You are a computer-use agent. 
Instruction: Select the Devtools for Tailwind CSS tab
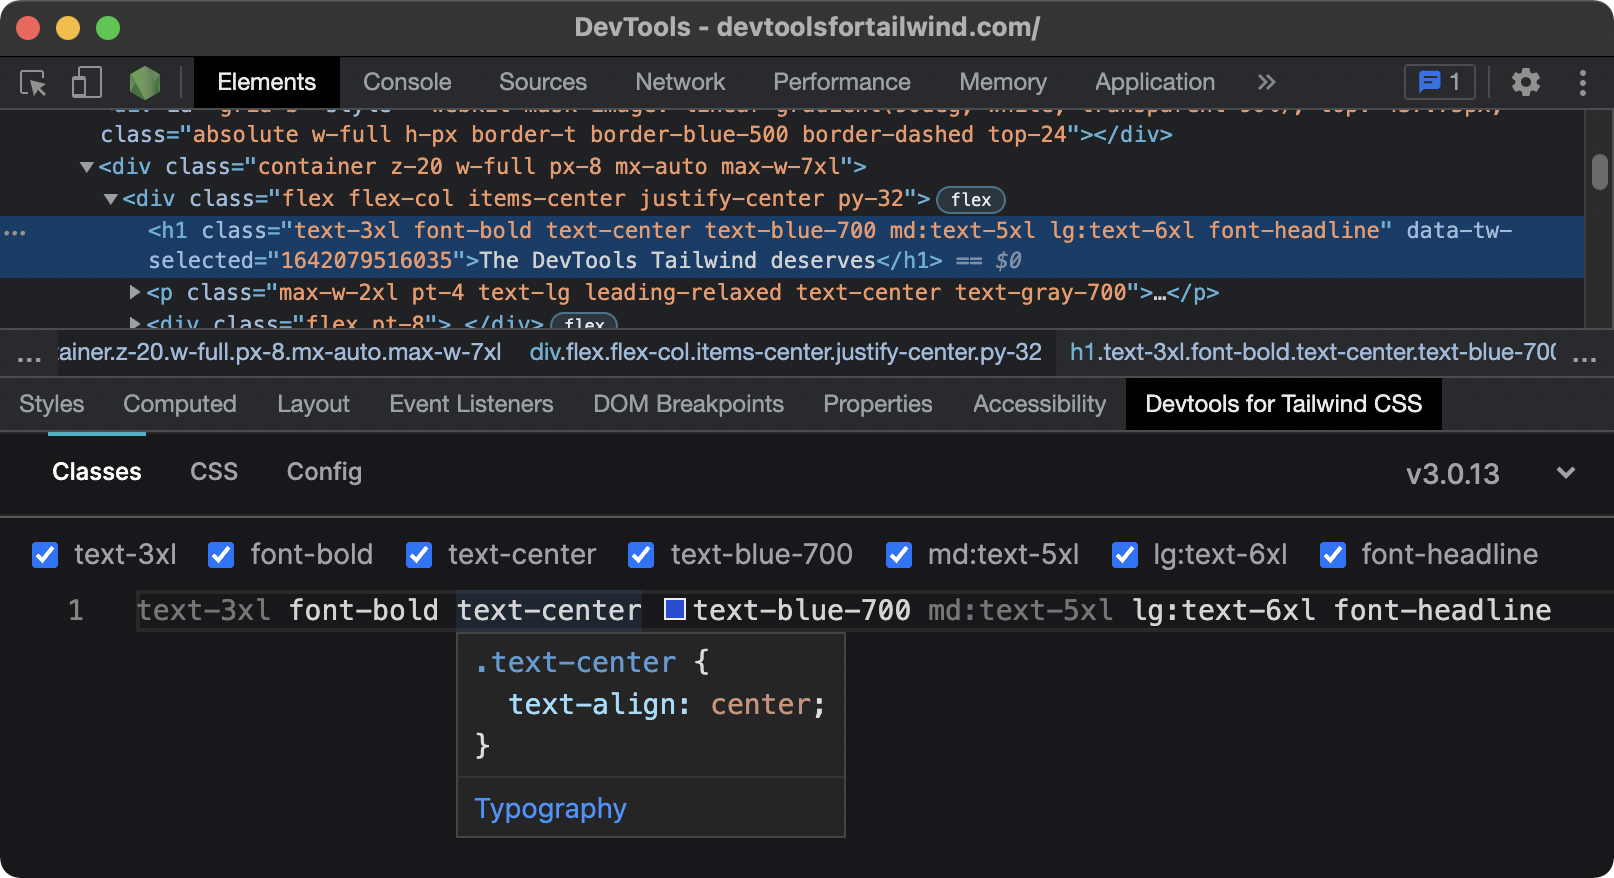[1284, 404]
